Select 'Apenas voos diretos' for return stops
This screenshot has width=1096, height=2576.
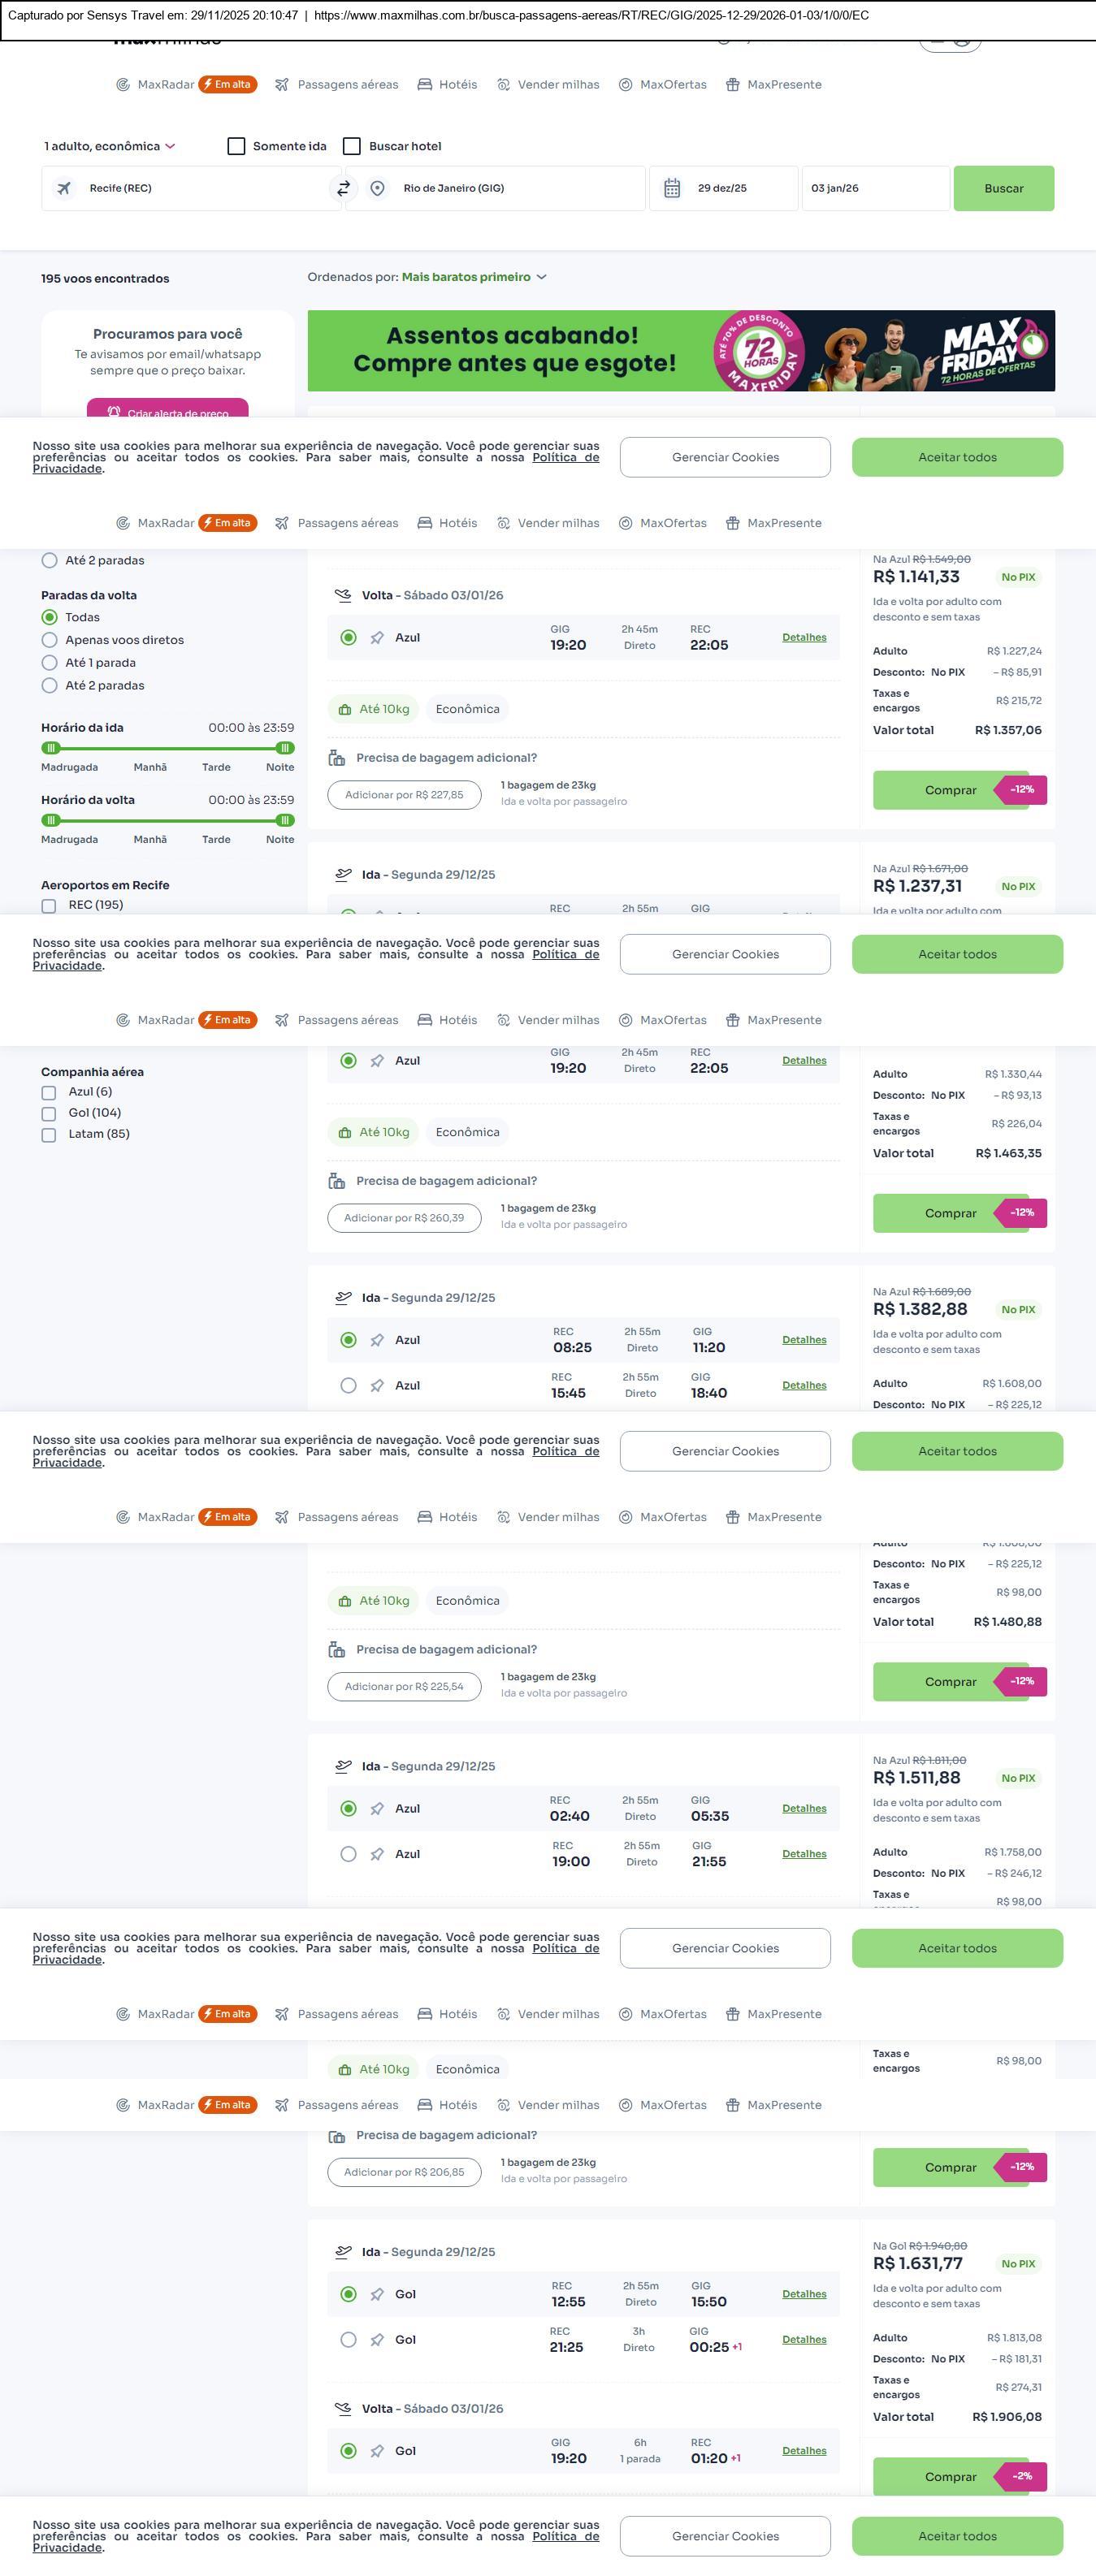click(x=49, y=640)
